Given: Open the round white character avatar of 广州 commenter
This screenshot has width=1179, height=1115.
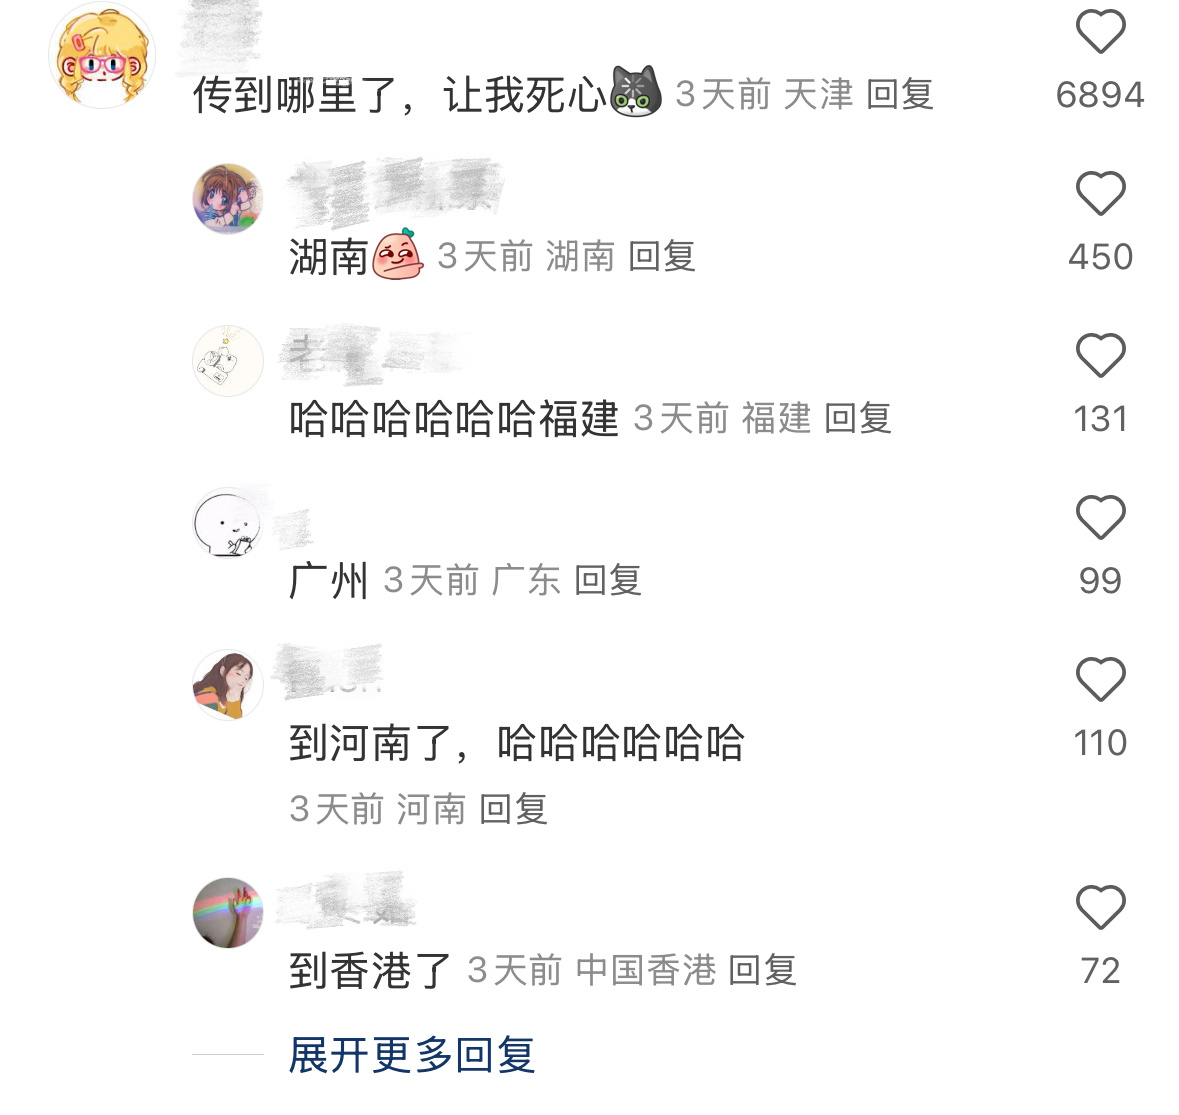Looking at the screenshot, I should (x=228, y=523).
